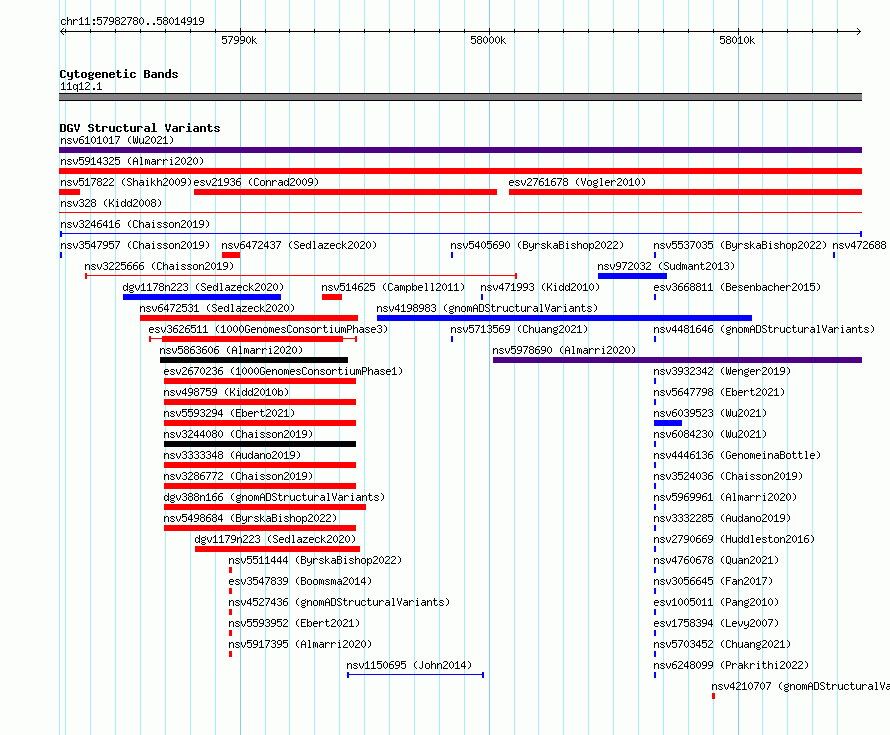This screenshot has height=735, width=890.
Task: Click the purple nsv5978690 variant bar
Action: 677,360
